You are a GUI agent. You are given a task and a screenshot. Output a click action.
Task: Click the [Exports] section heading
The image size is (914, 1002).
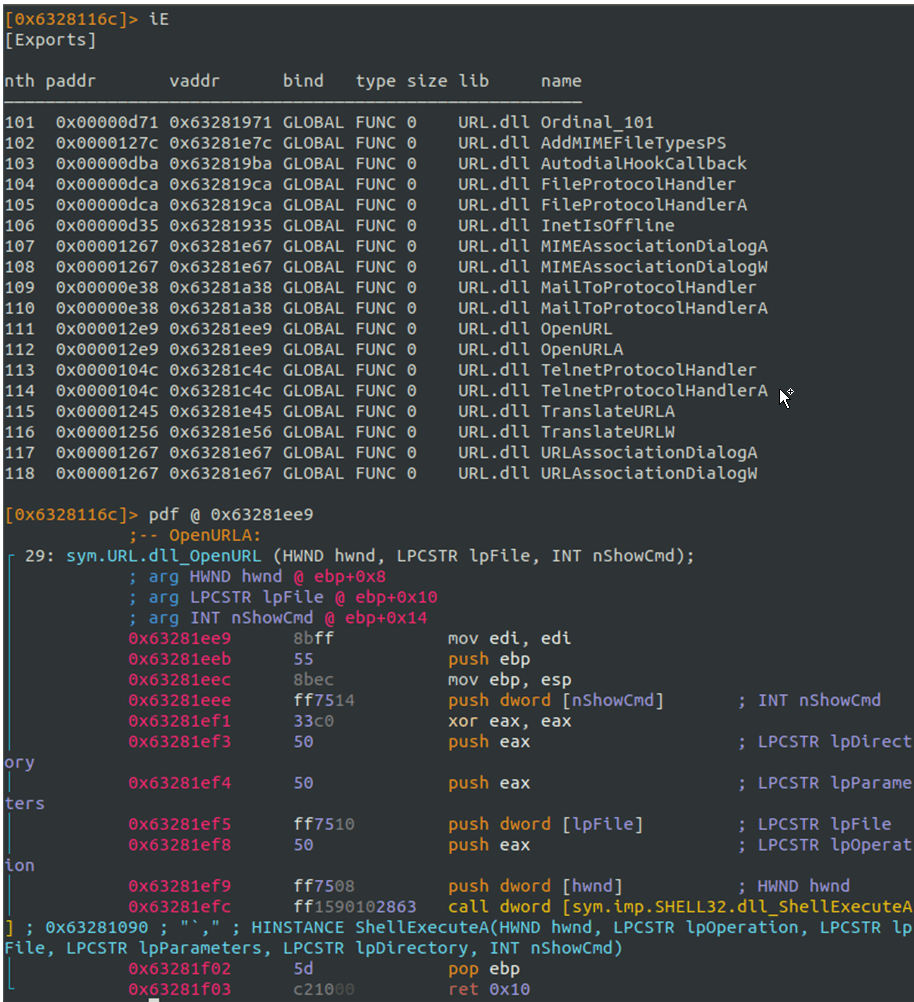[x=50, y=40]
